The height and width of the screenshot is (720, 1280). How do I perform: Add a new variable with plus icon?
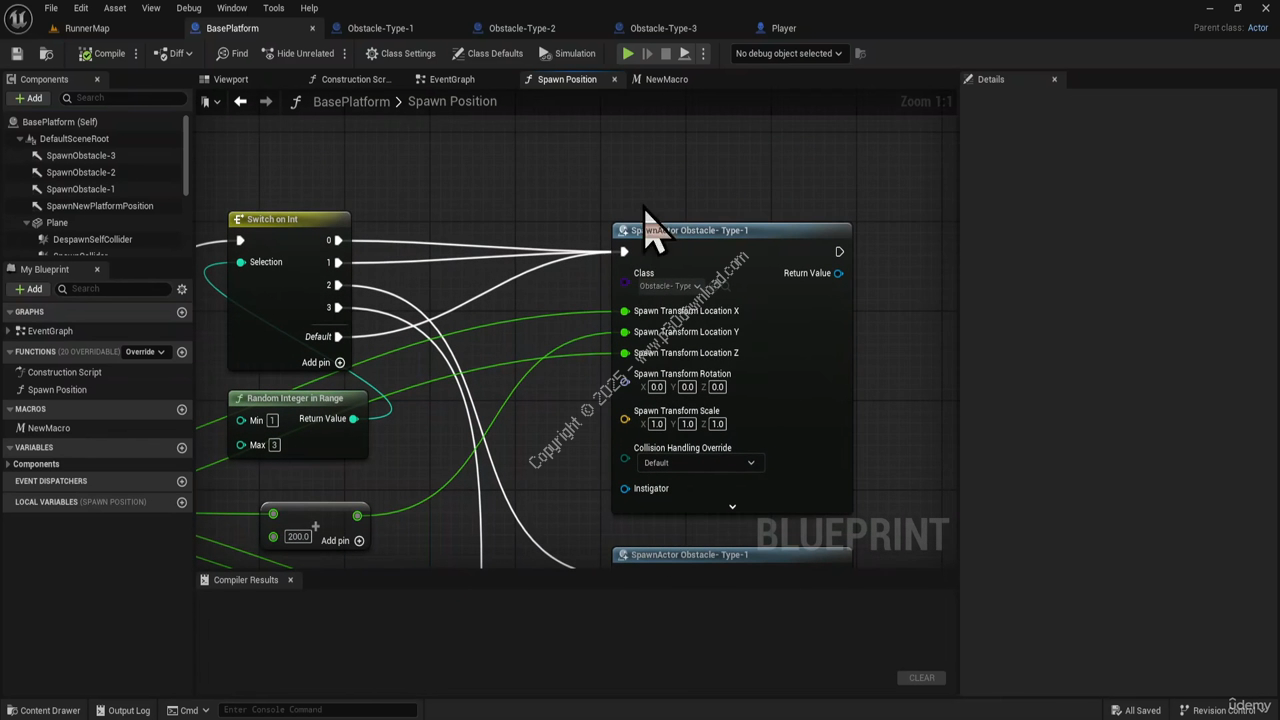tap(182, 448)
